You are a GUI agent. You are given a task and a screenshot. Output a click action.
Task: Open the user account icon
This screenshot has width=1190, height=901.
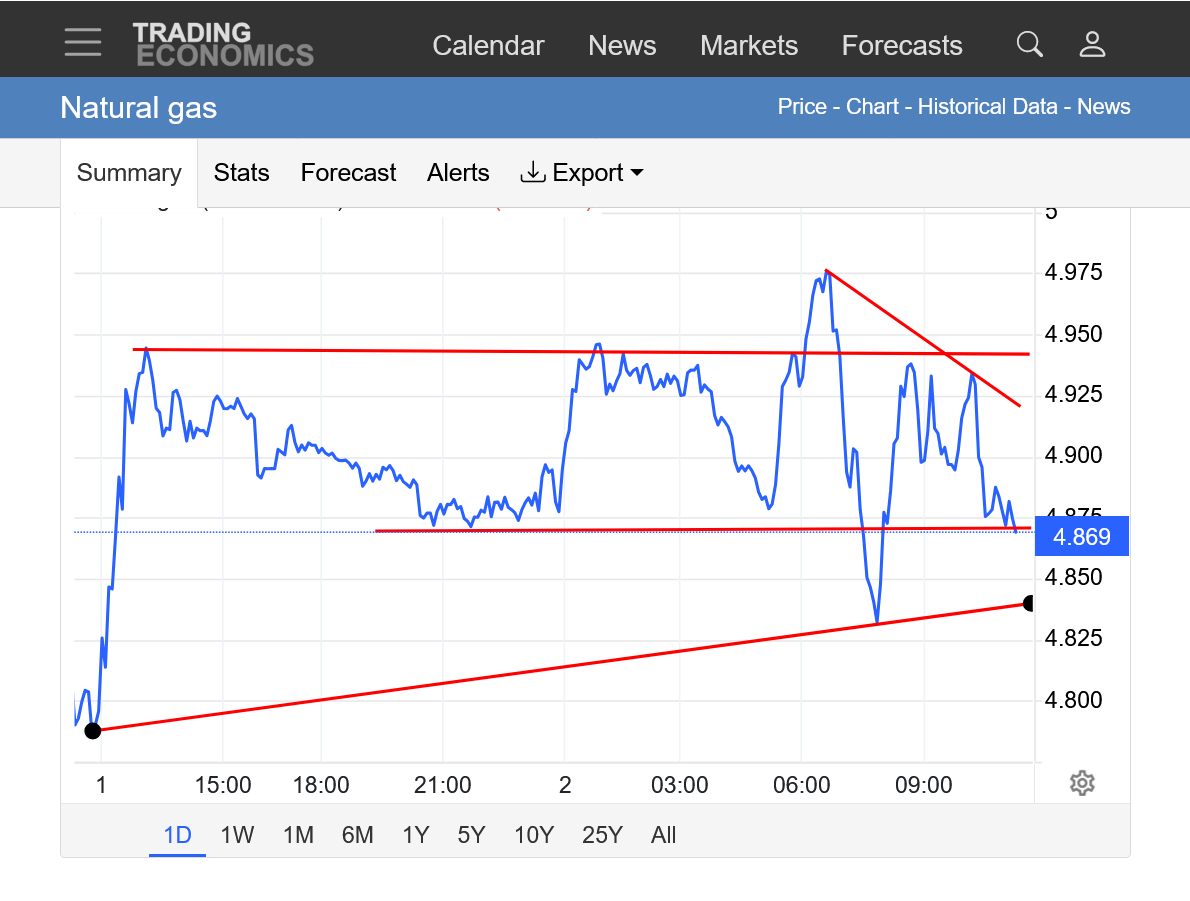pos(1092,44)
